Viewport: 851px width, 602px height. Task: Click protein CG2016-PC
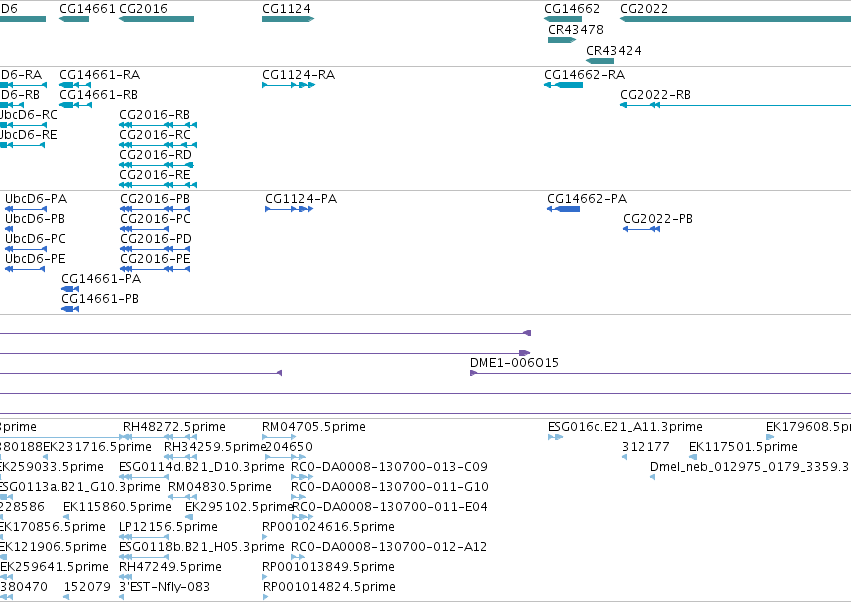point(155,219)
